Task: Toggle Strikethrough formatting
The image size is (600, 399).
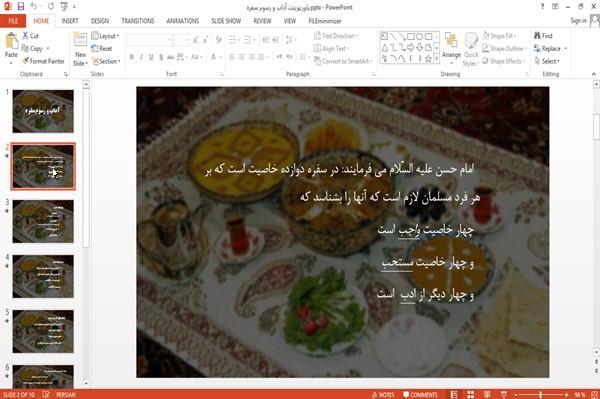Action: [171, 57]
